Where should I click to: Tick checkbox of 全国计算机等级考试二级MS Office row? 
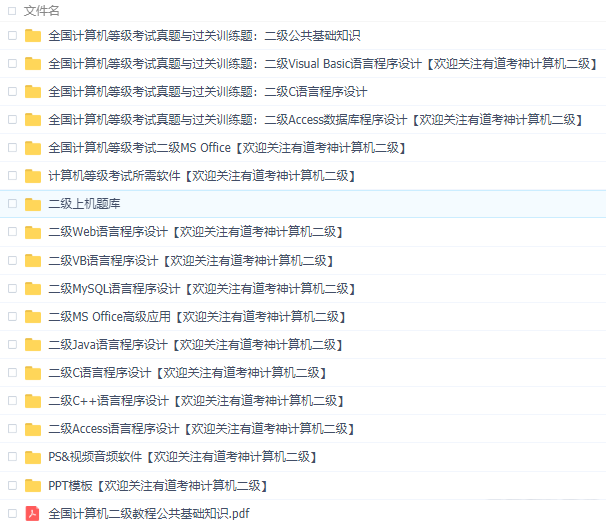coord(12,148)
